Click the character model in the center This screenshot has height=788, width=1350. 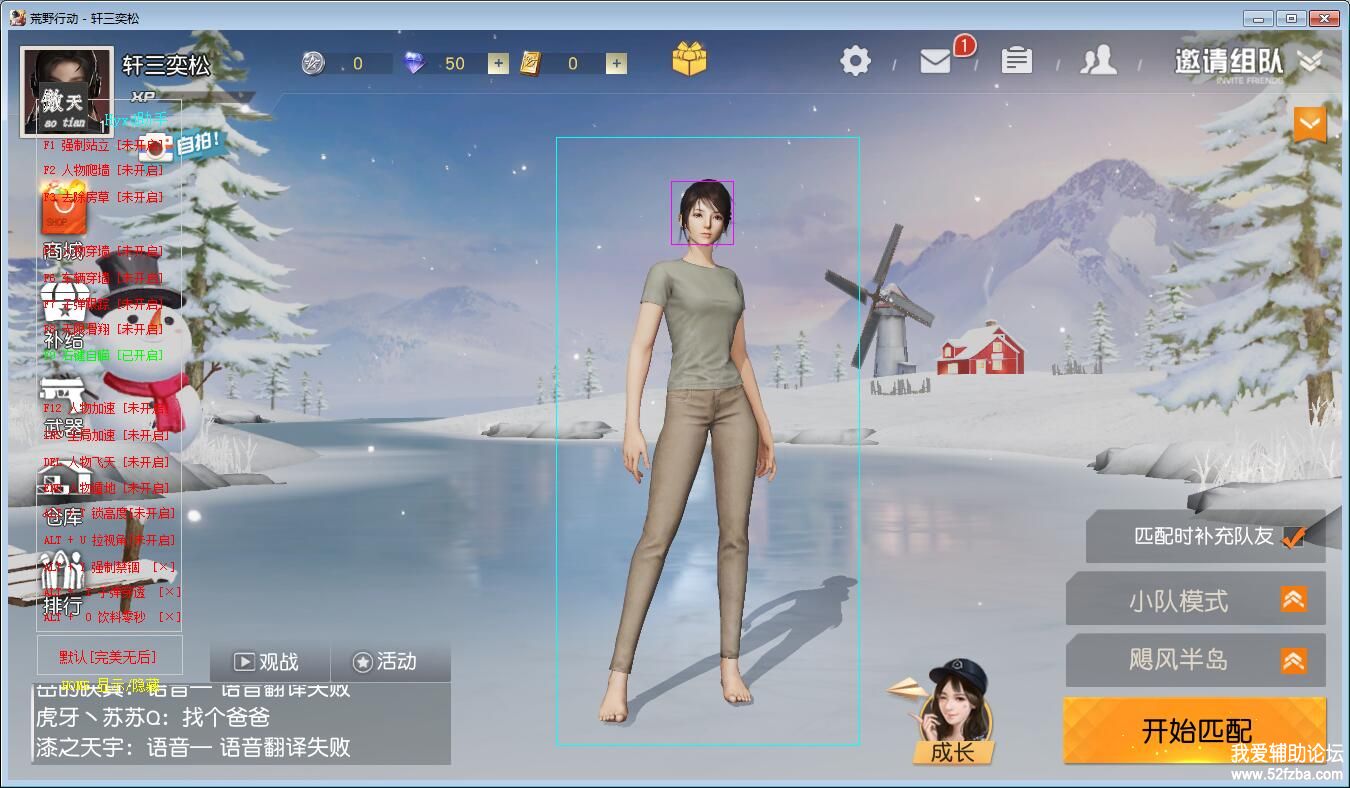(696, 450)
